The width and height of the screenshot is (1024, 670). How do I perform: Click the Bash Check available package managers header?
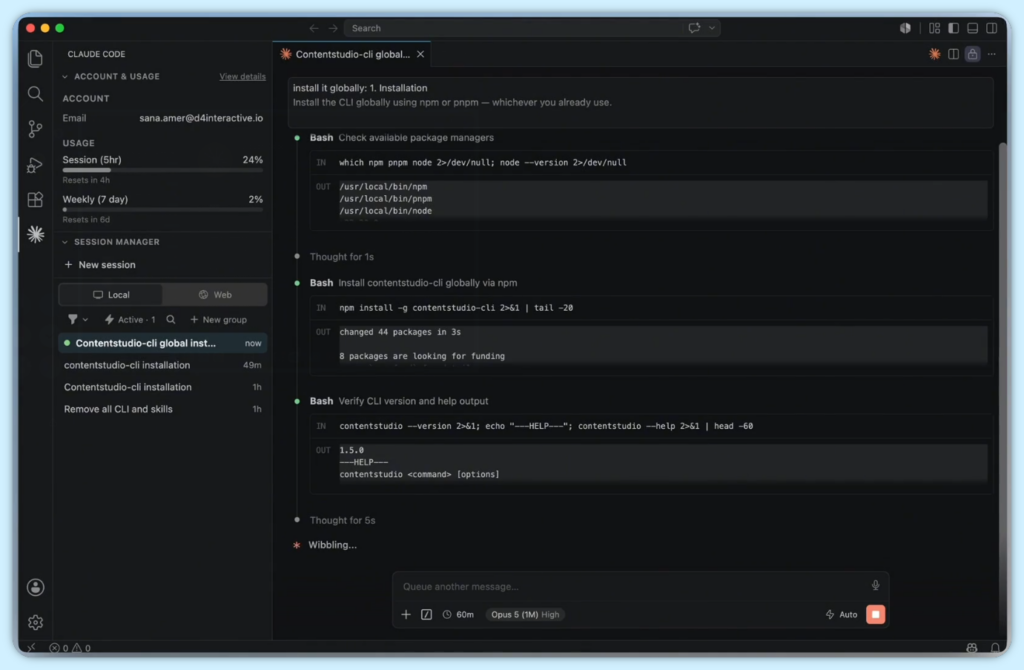(x=402, y=138)
